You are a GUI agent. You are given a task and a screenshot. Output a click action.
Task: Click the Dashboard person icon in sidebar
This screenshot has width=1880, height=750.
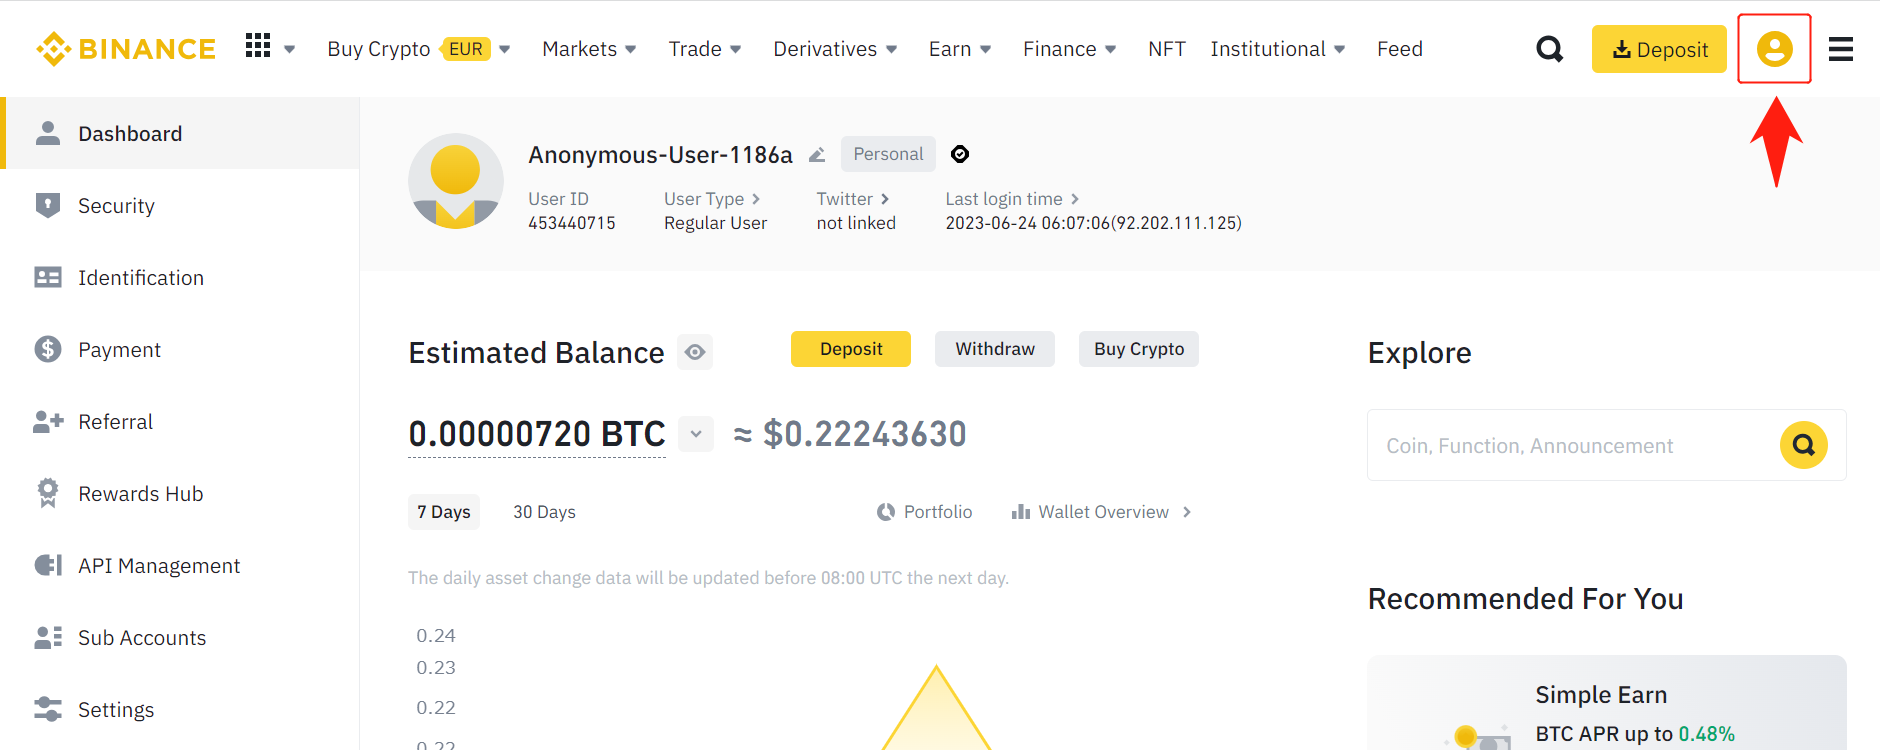47,133
